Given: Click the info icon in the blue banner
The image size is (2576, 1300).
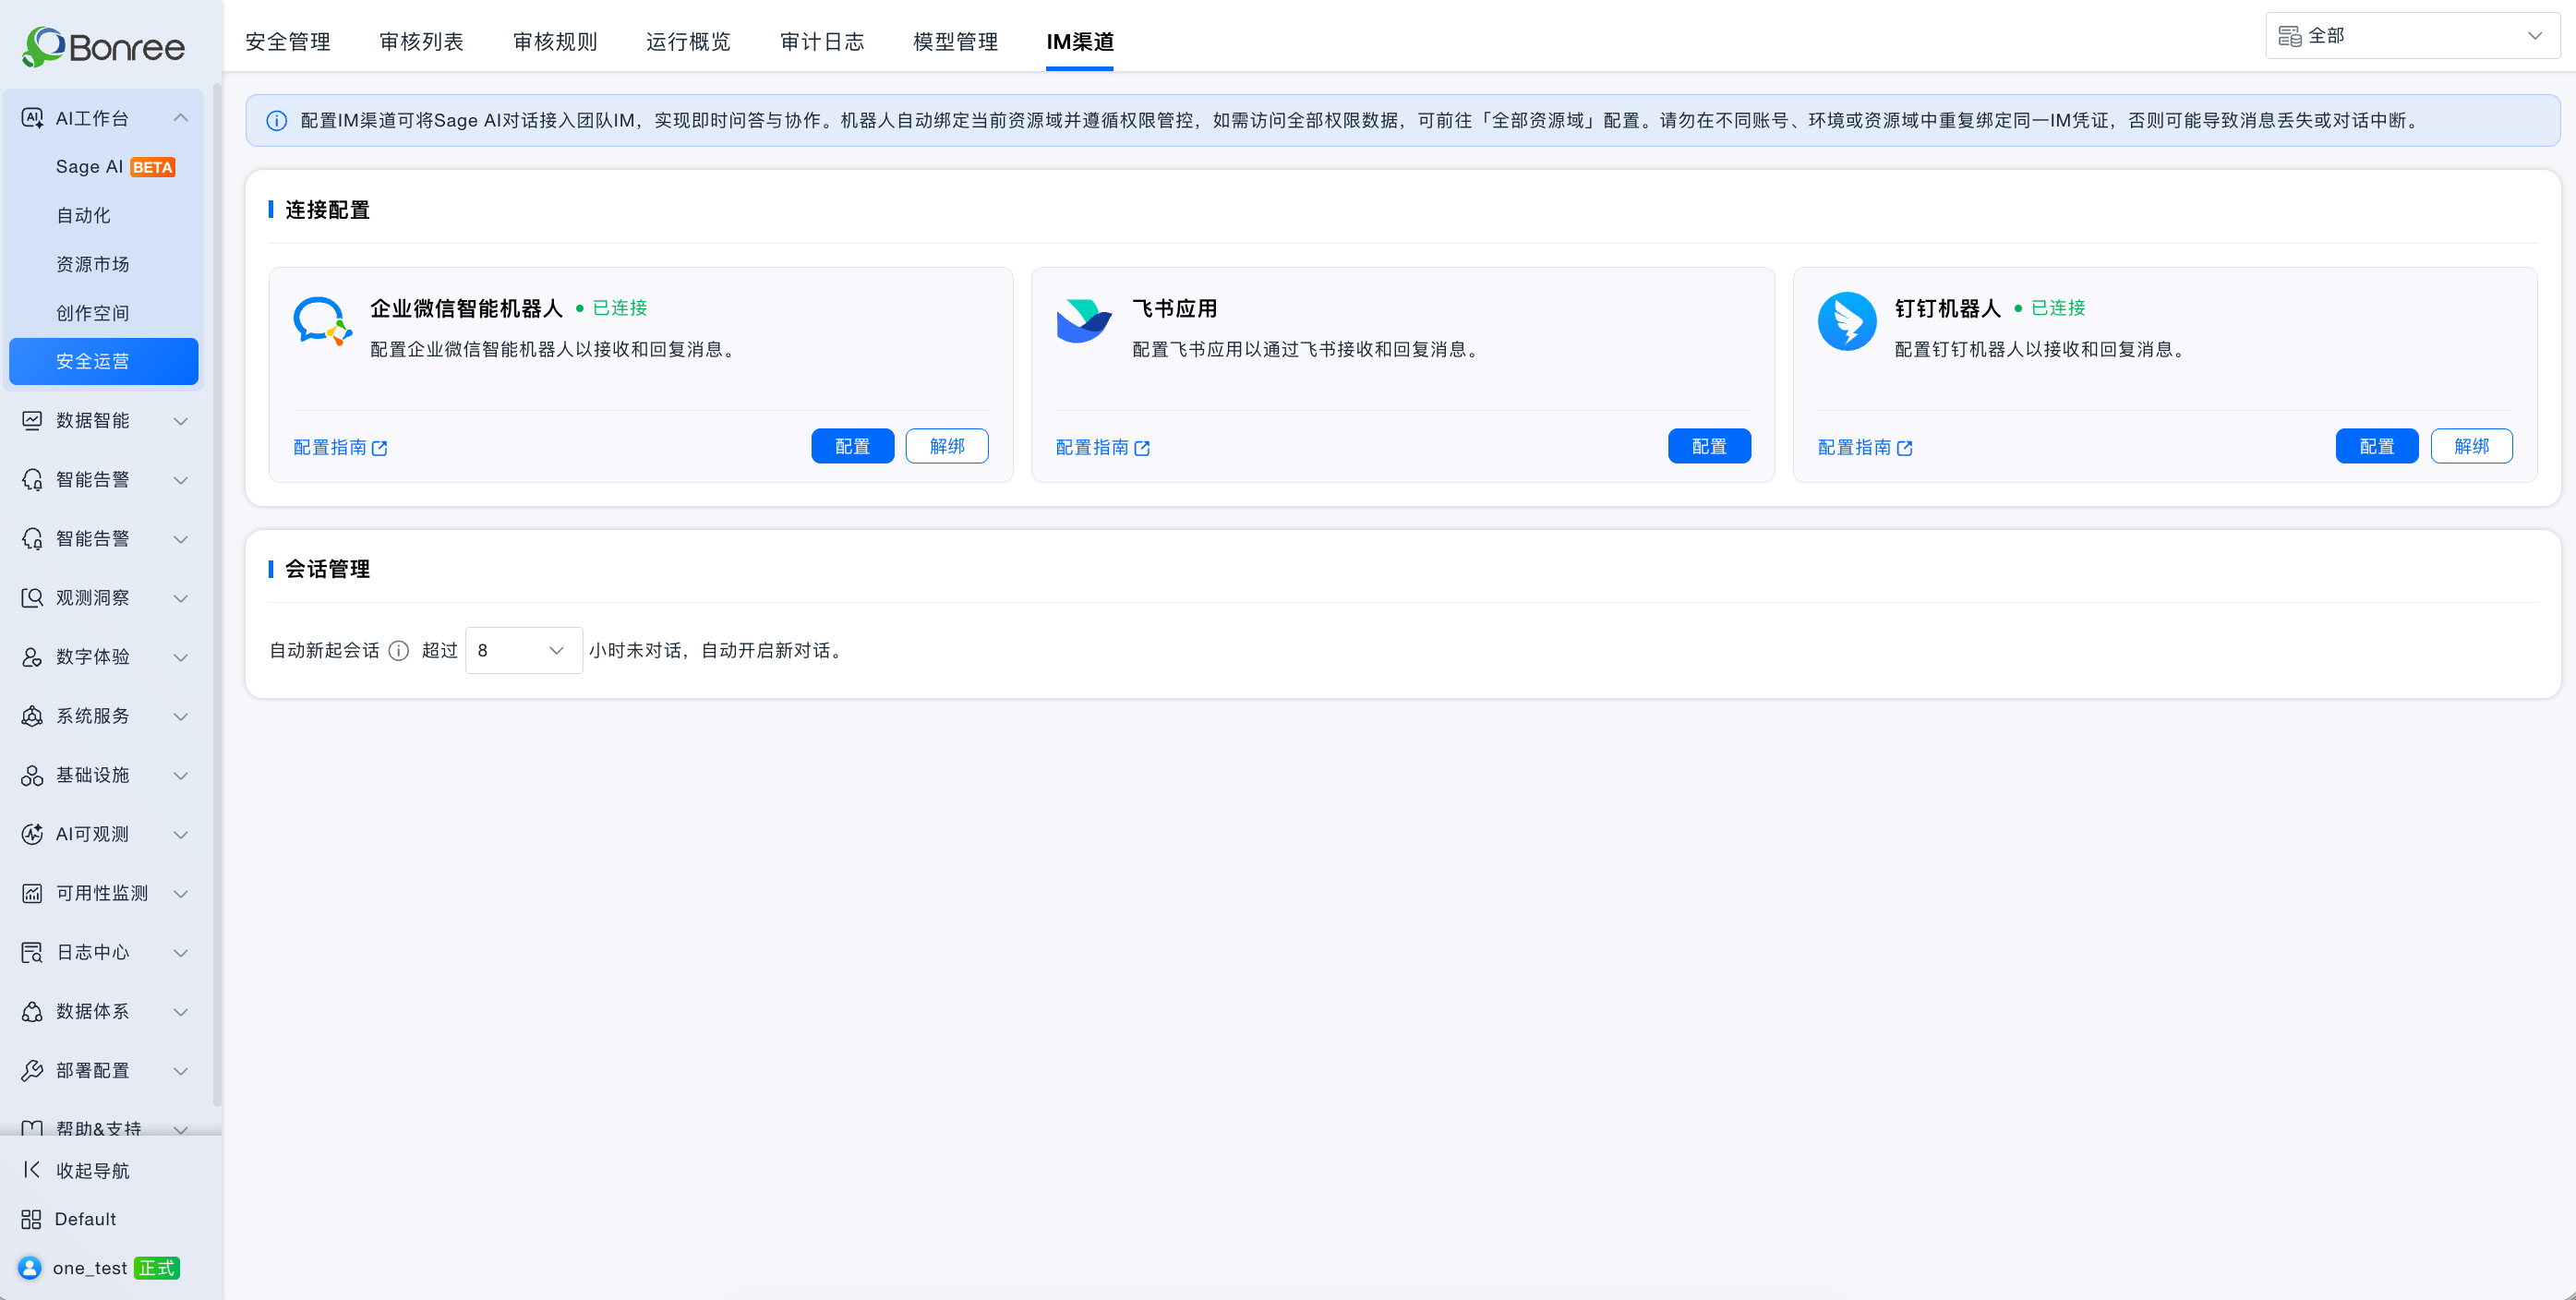Looking at the screenshot, I should point(277,121).
